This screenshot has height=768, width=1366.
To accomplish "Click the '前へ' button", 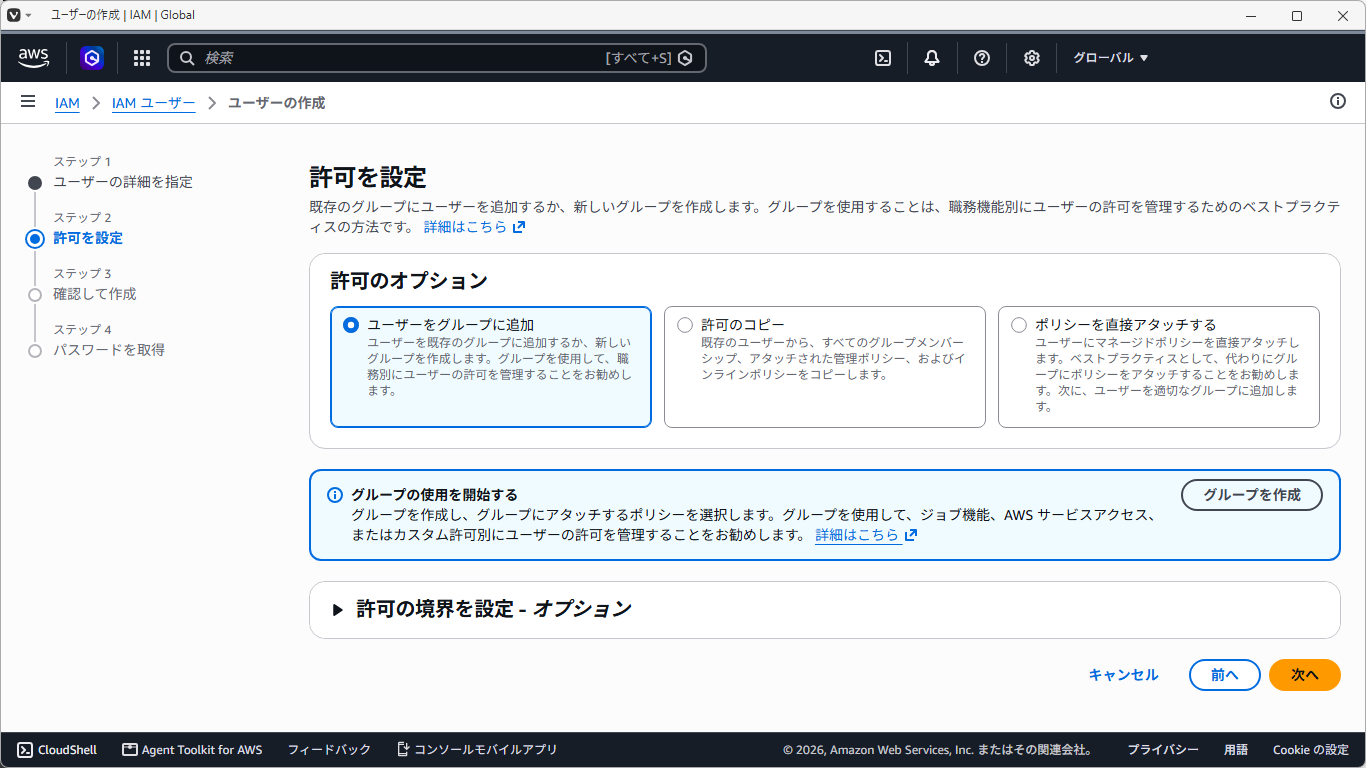I will tap(1225, 675).
